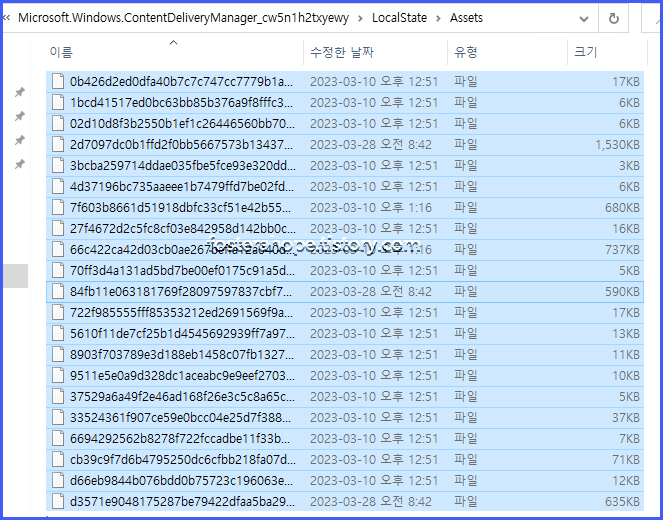Click the refresh button in address bar
Screen dimensions: 663x520
[x=614, y=19]
